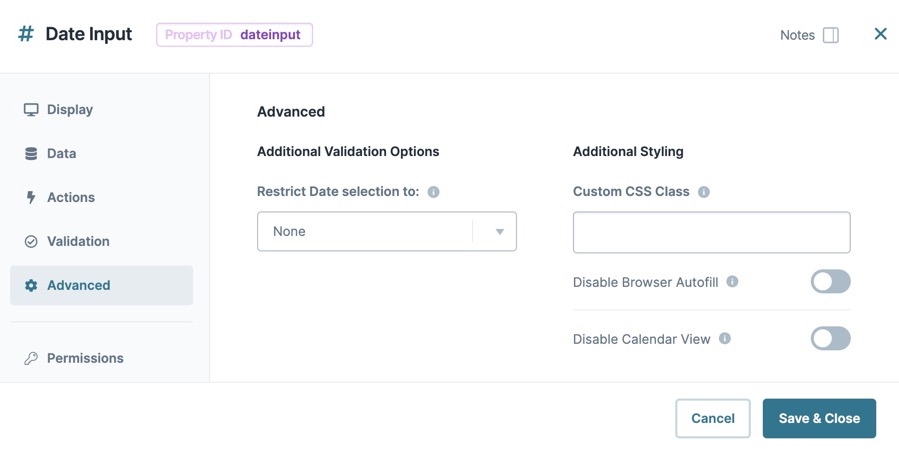Click the Cancel button
The image size is (899, 449).
713,418
